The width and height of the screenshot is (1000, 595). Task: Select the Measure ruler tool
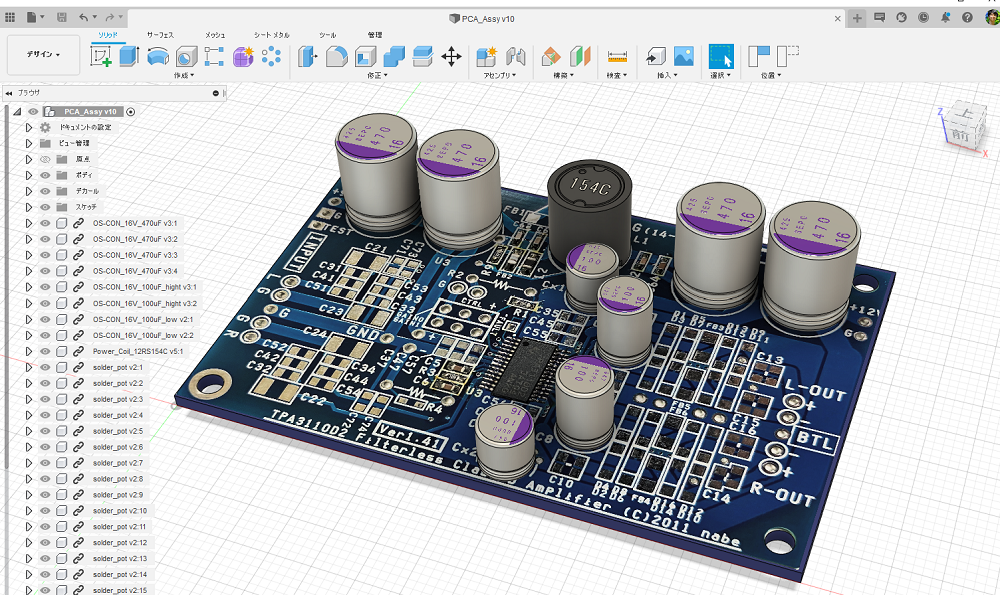[x=617, y=57]
